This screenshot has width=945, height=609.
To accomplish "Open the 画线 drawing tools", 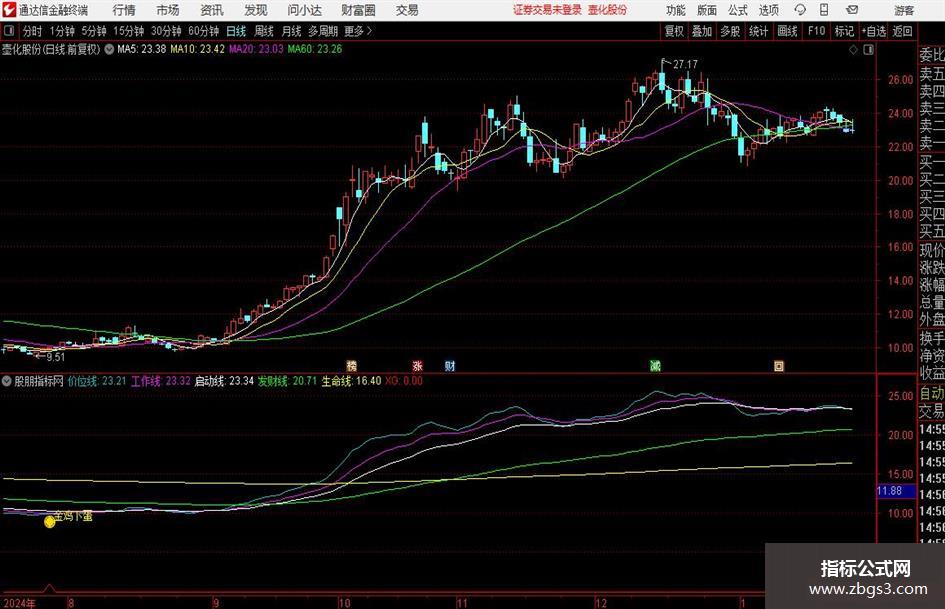I will tap(787, 31).
